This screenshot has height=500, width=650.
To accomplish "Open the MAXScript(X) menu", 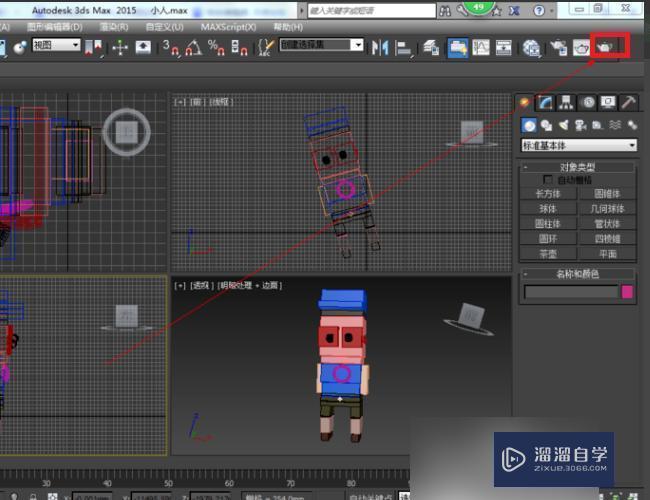I will point(228,27).
